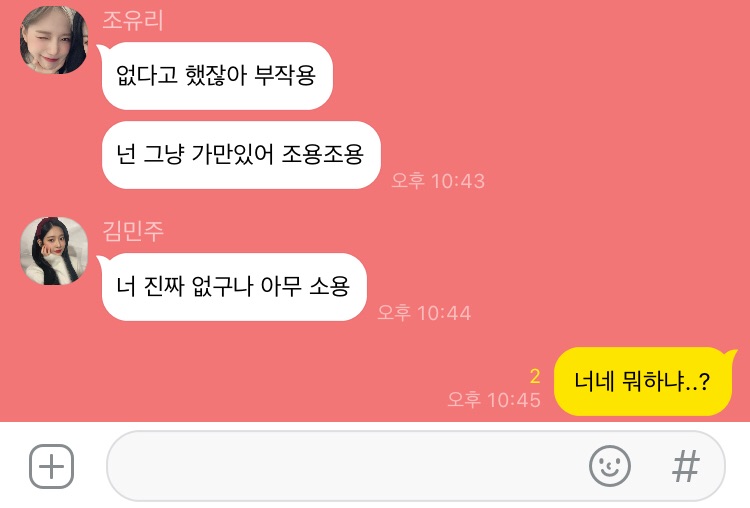The width and height of the screenshot is (750, 508).
Task: Open the emoticon picker smiley icon
Action: coord(609,466)
